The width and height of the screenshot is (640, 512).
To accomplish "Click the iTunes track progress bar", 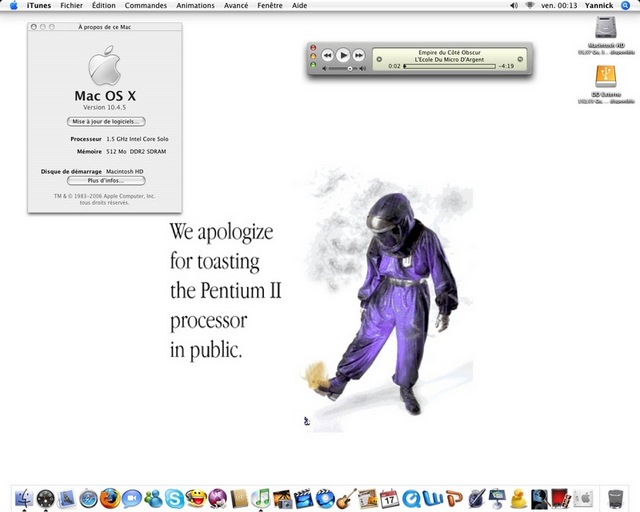I will pyautogui.click(x=450, y=66).
